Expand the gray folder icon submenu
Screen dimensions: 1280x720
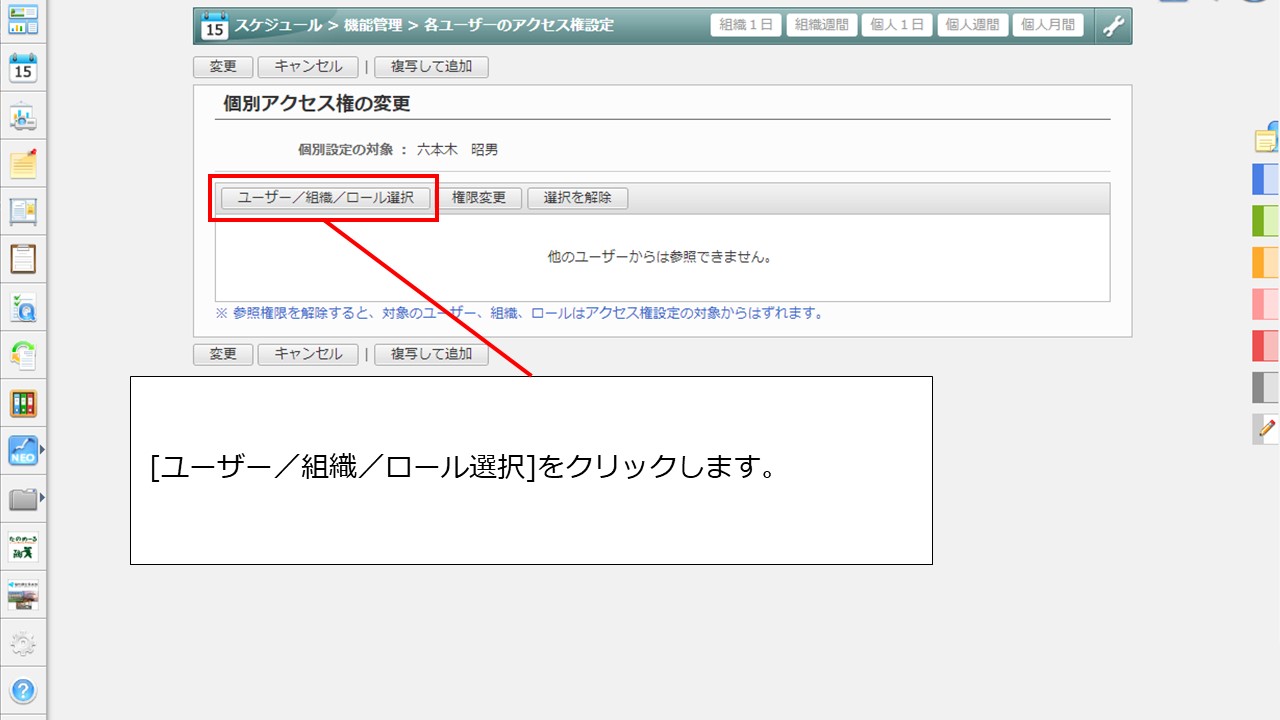point(41,498)
